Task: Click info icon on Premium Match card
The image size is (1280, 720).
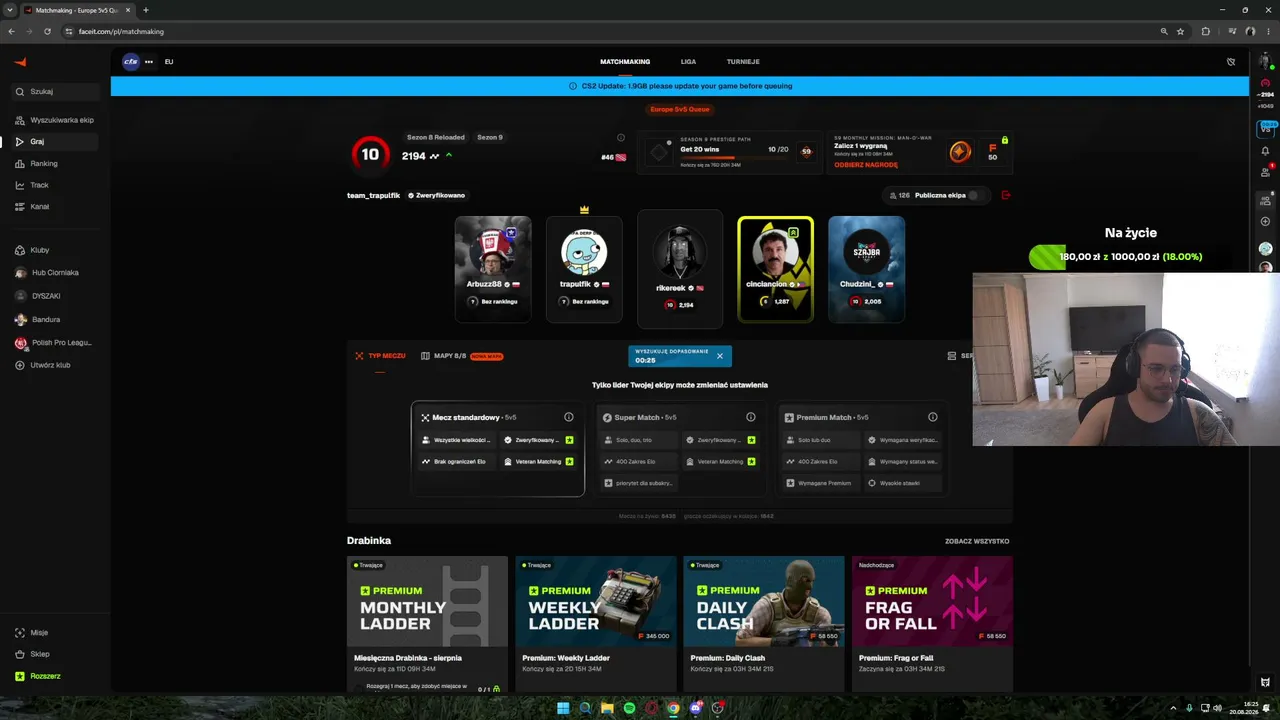Action: [x=933, y=418]
